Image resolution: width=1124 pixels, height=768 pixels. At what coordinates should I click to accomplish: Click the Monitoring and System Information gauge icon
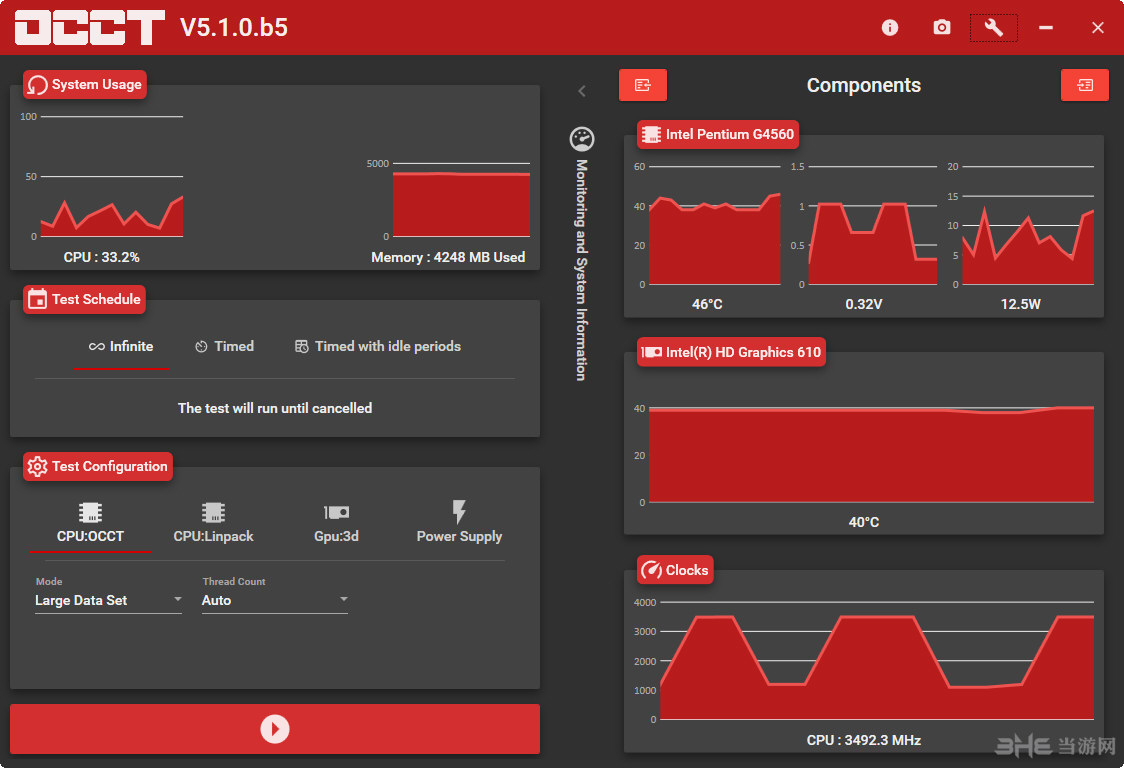tap(582, 139)
